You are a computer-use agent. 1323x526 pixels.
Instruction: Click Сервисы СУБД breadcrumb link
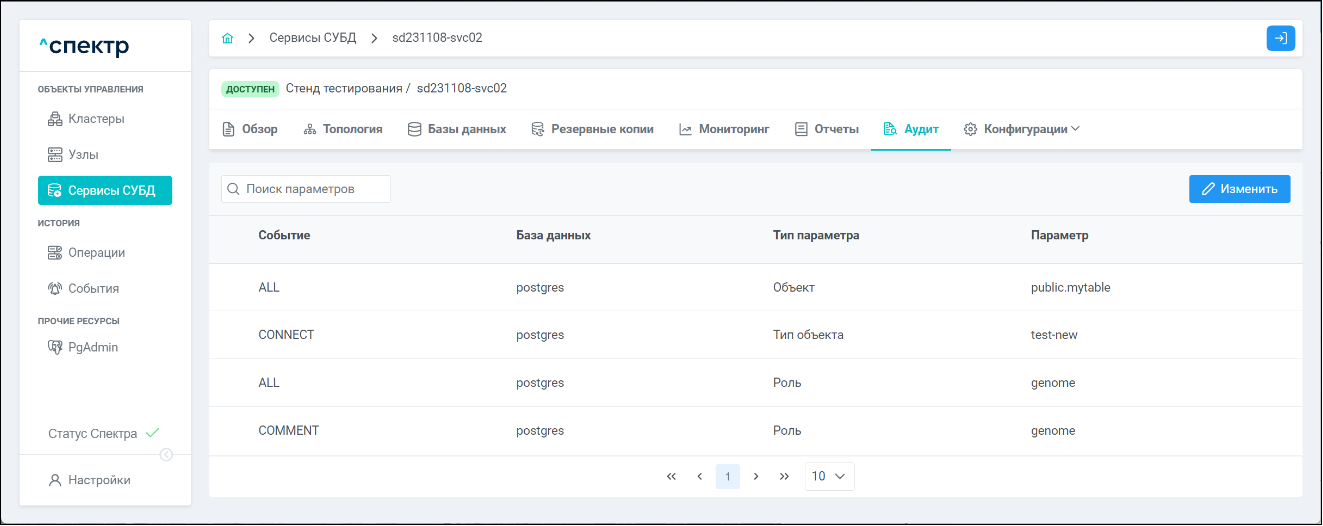point(312,38)
